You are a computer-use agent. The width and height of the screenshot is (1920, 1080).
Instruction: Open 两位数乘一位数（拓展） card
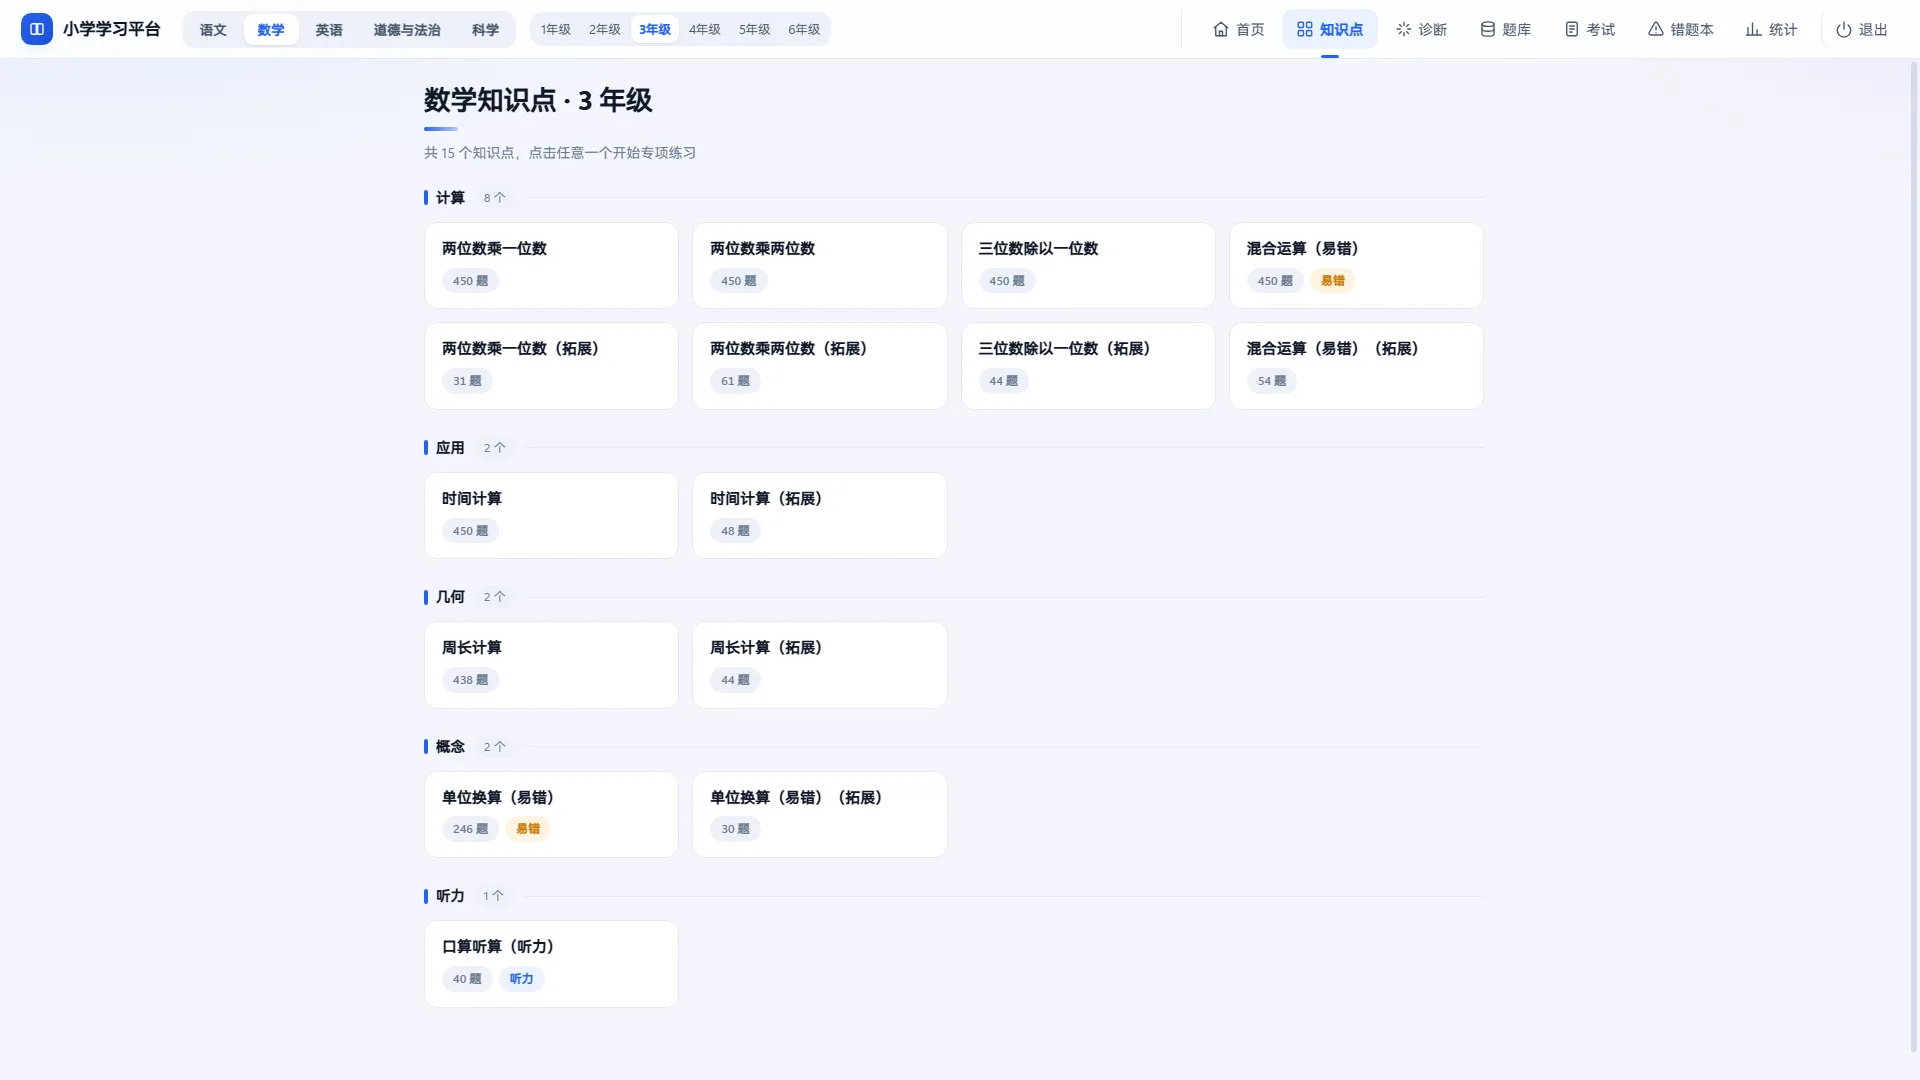point(551,365)
